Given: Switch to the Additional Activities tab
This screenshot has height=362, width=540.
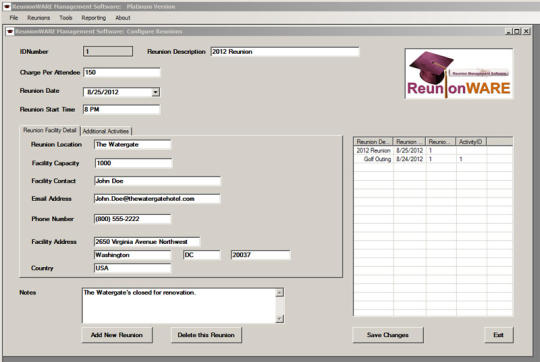Looking at the screenshot, I should pyautogui.click(x=106, y=131).
